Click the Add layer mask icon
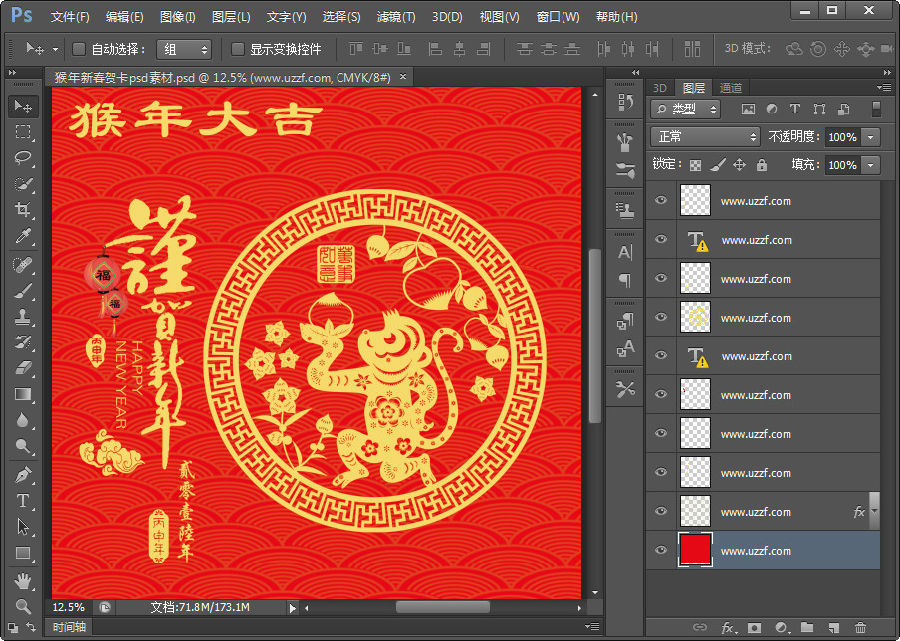This screenshot has width=900, height=641. point(754,628)
